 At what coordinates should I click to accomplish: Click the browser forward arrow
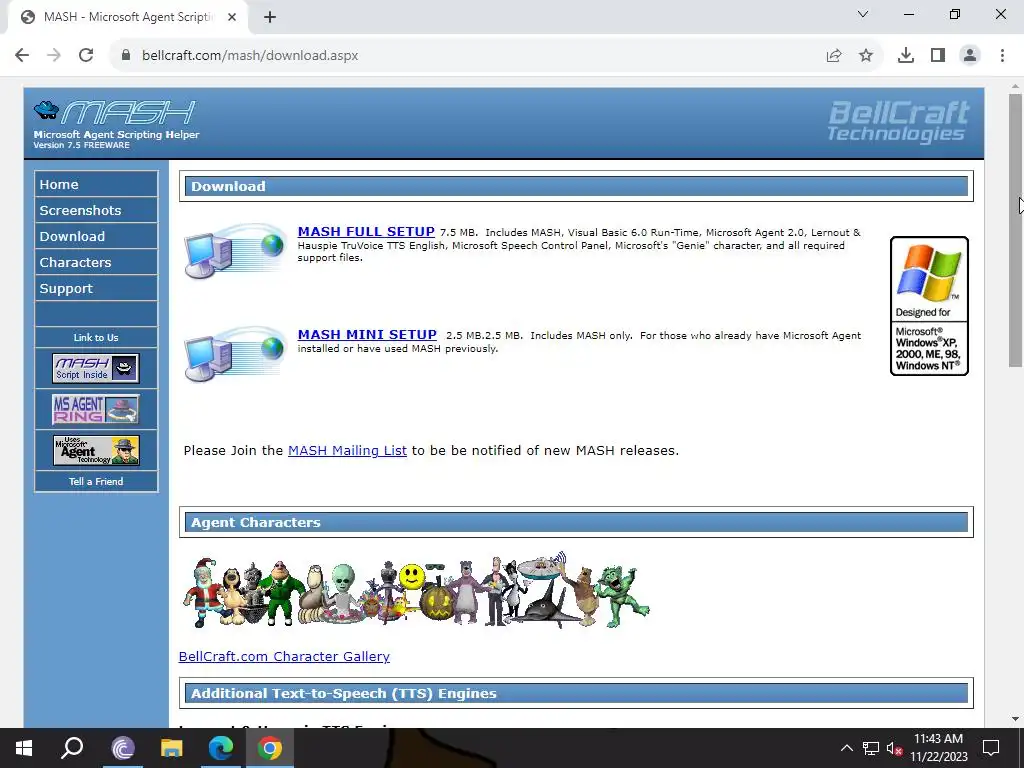54,56
